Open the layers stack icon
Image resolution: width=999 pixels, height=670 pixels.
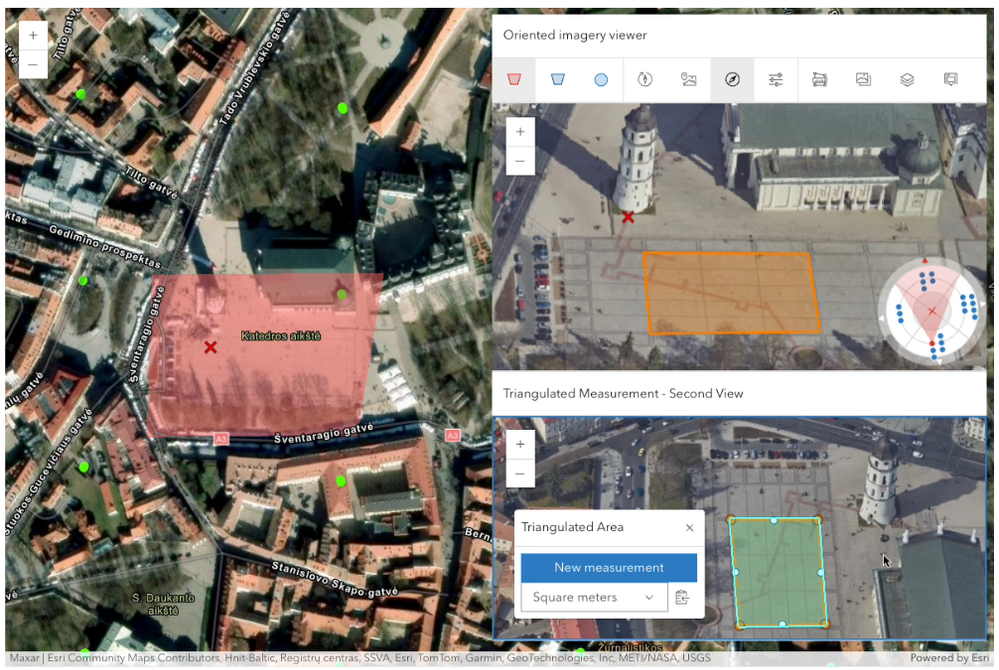tap(907, 80)
